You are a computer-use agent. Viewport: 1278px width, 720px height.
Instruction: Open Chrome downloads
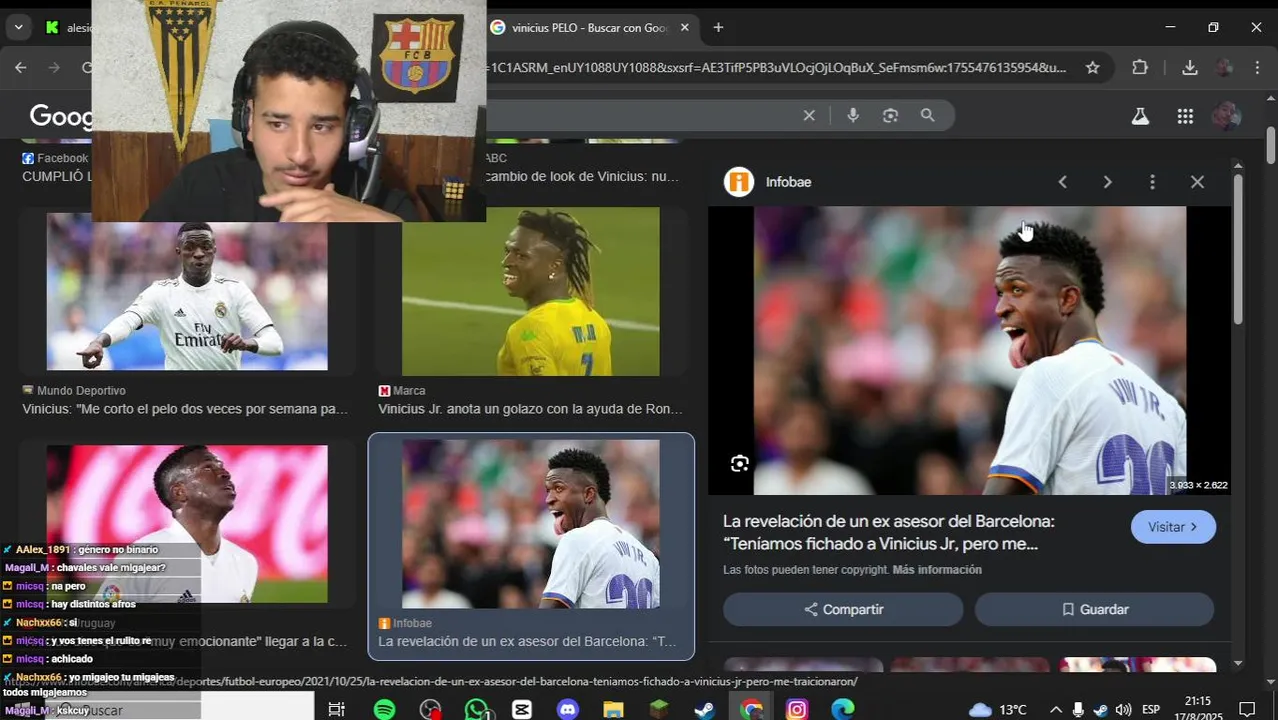click(x=1189, y=68)
